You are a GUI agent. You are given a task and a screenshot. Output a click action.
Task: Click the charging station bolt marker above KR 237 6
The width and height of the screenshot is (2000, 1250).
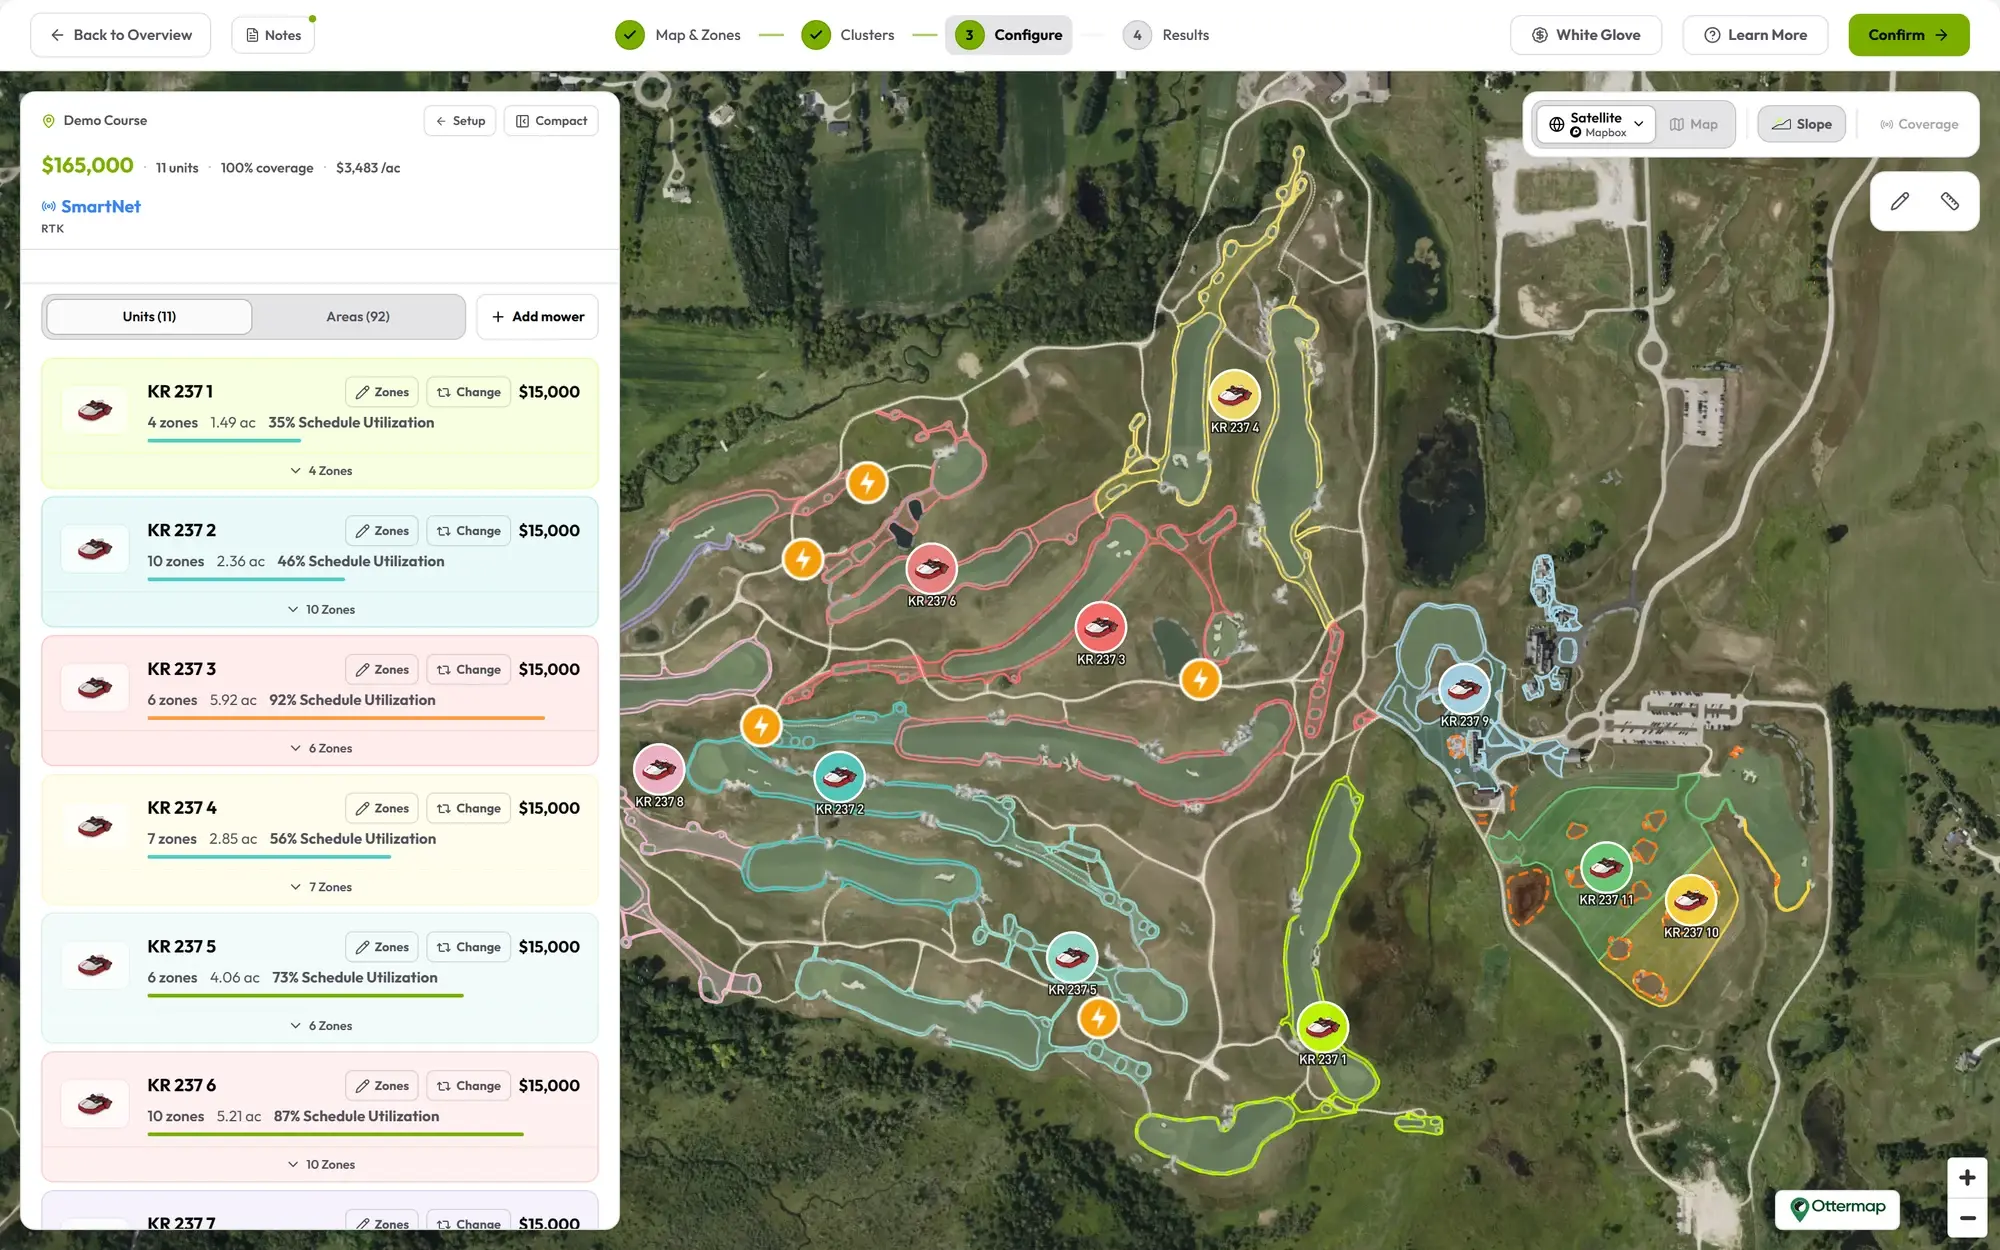click(867, 483)
